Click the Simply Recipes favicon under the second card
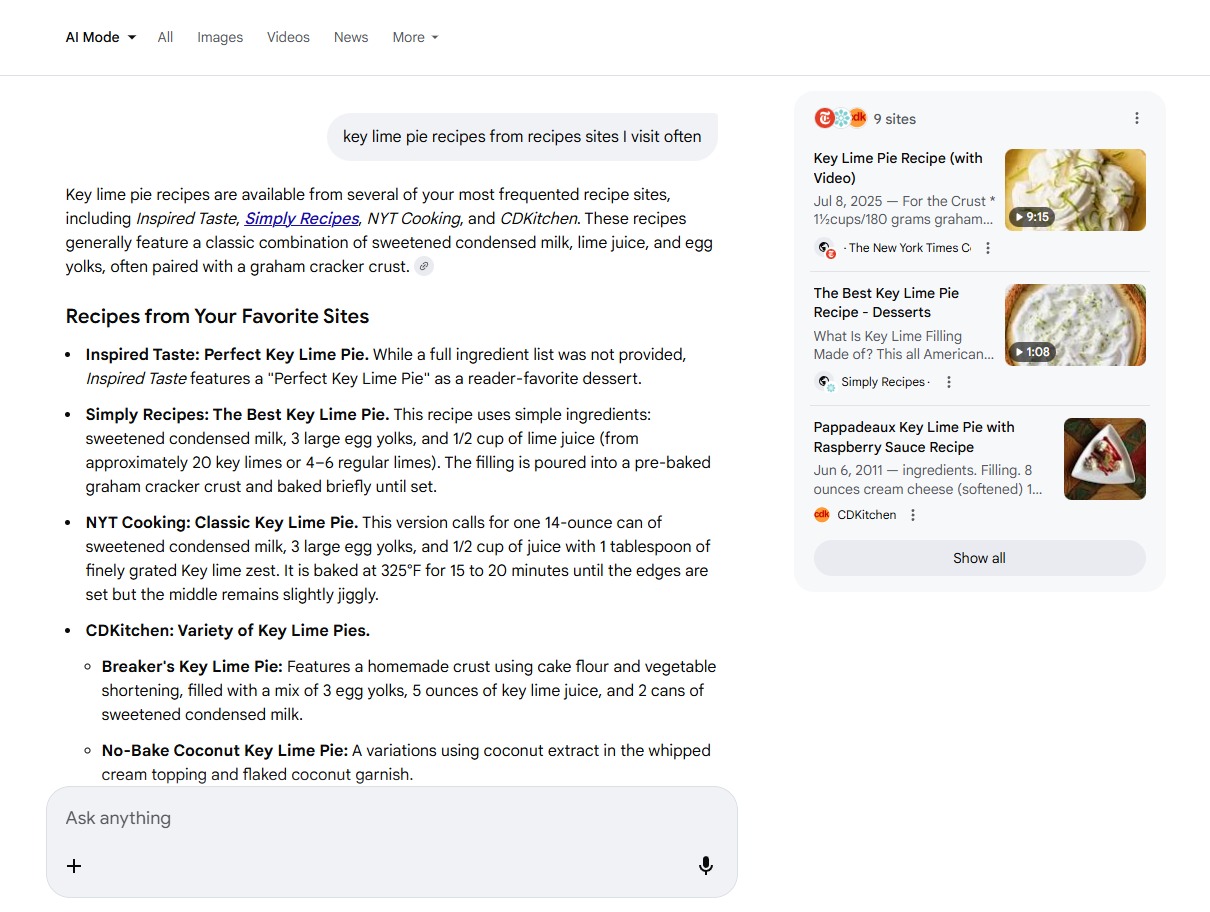The height and width of the screenshot is (912, 1210). point(824,382)
